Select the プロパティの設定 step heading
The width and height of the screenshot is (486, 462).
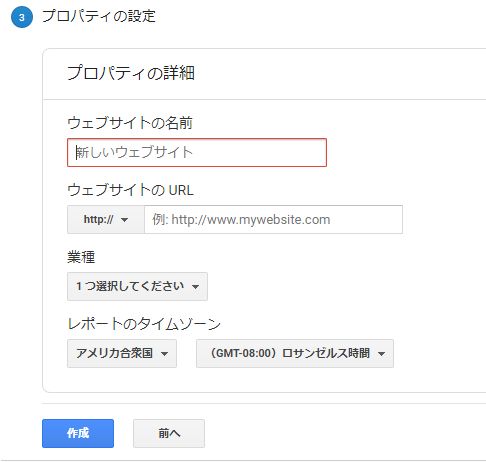point(99,16)
